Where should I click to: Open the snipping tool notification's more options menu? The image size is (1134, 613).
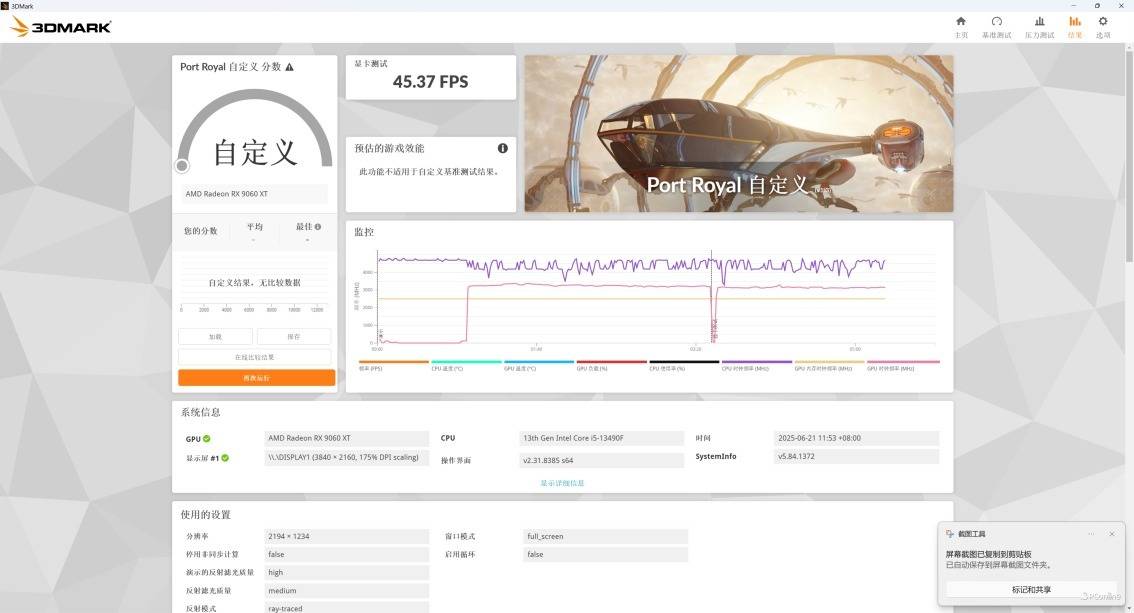click(1091, 534)
